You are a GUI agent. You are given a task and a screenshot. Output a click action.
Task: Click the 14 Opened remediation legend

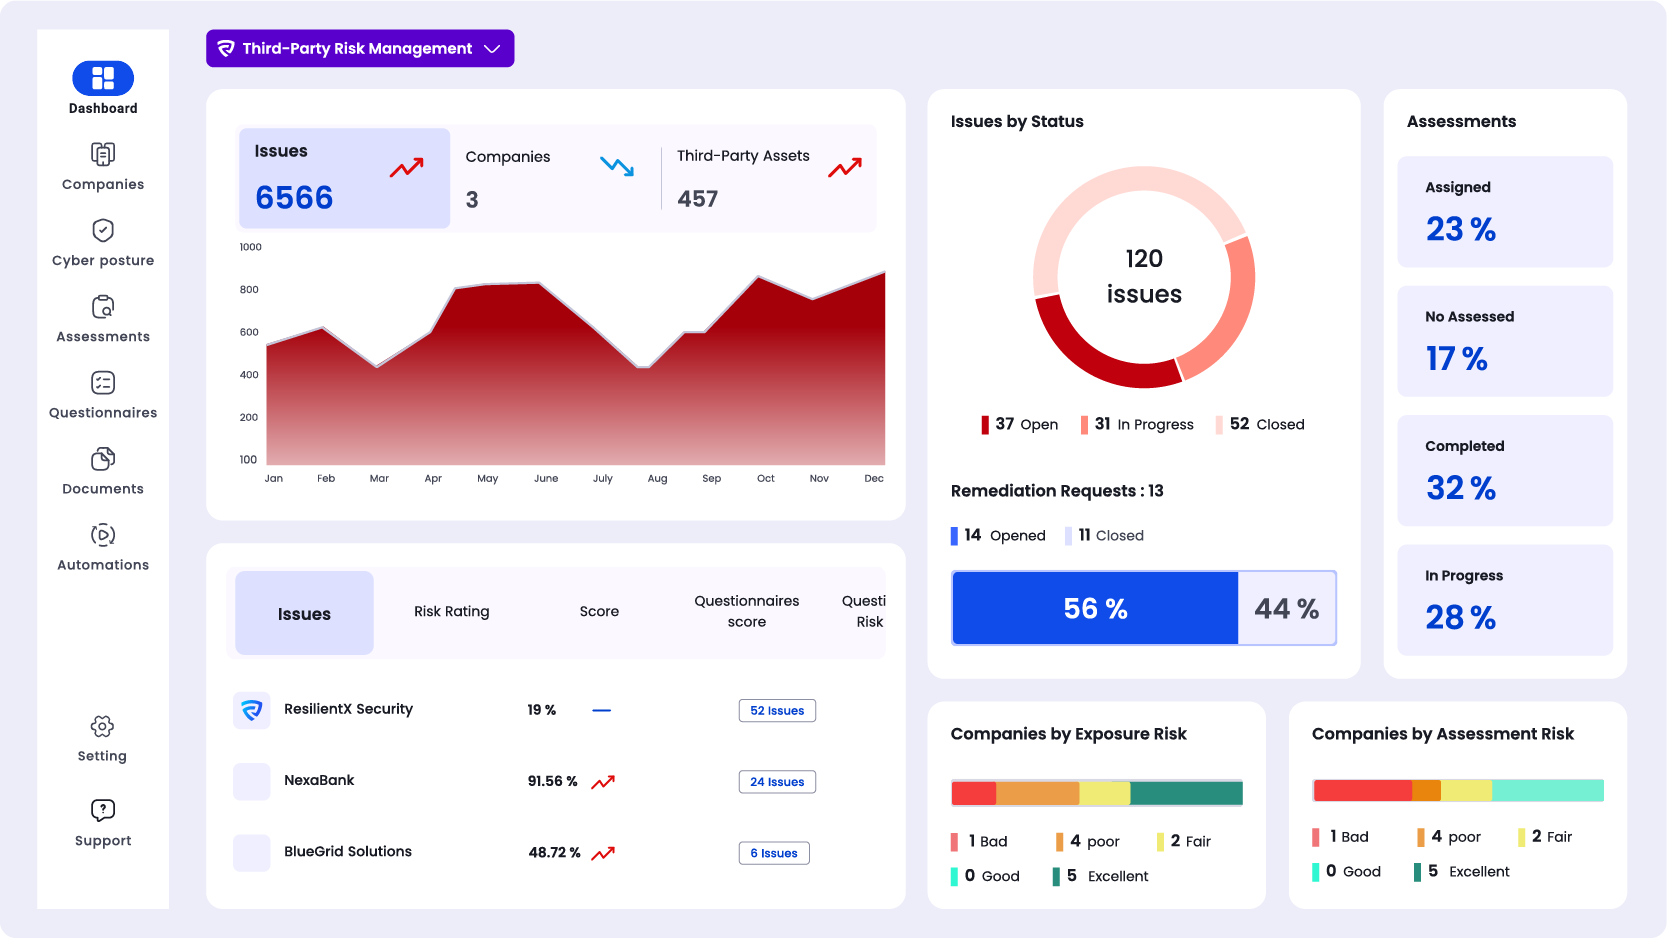[x=998, y=535]
